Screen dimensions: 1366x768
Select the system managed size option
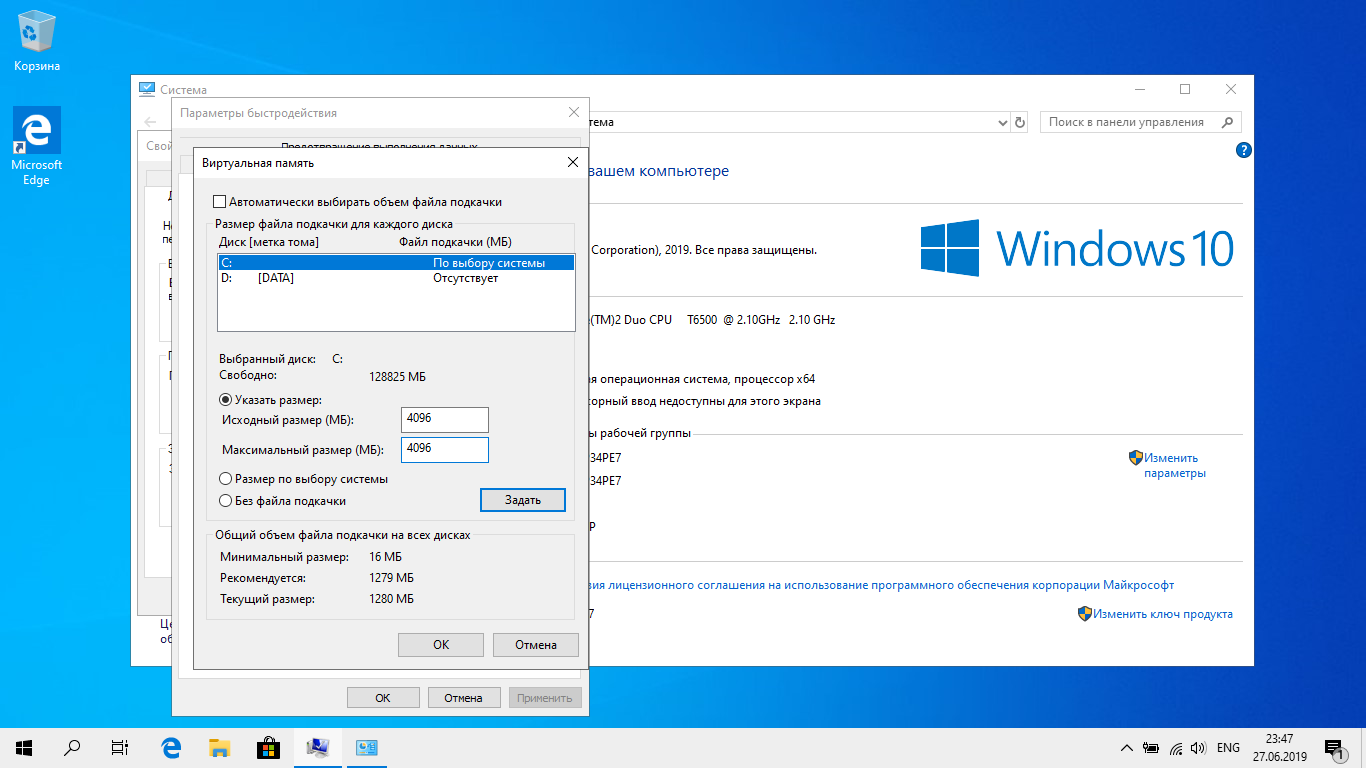click(x=226, y=479)
